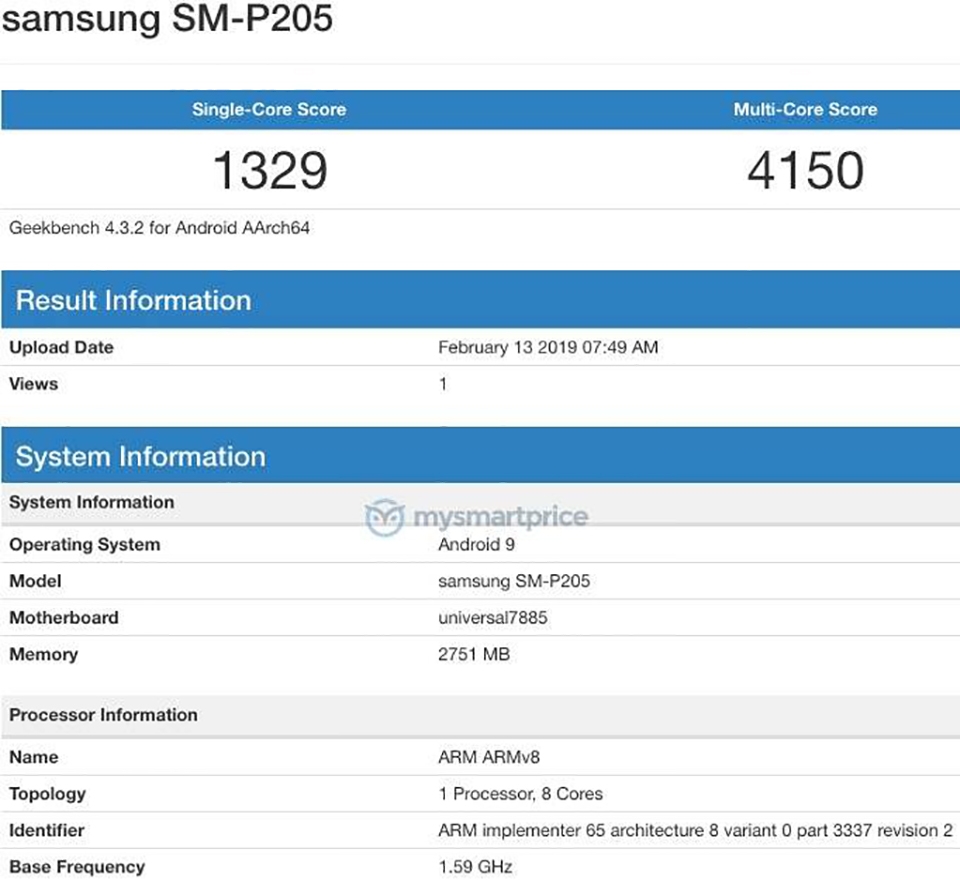Click the 'Android 9' value
The image size is (960, 880).
pyautogui.click(x=476, y=544)
